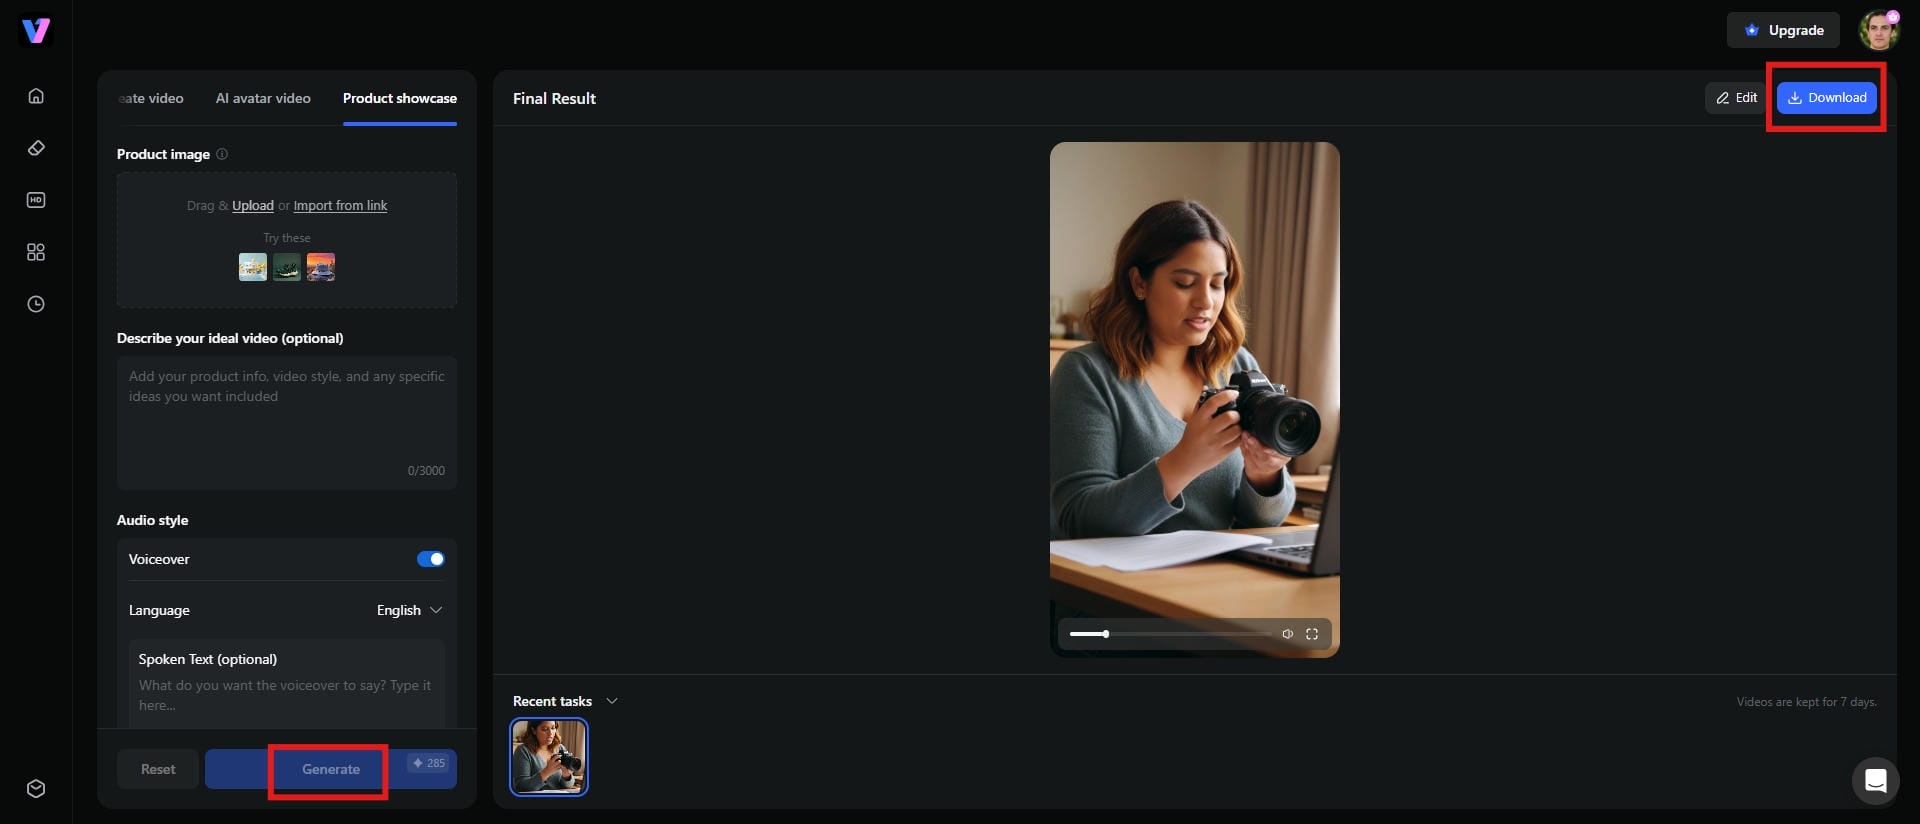Switch to the partially visible create video tab
This screenshot has height=824, width=1920.
[x=151, y=98]
